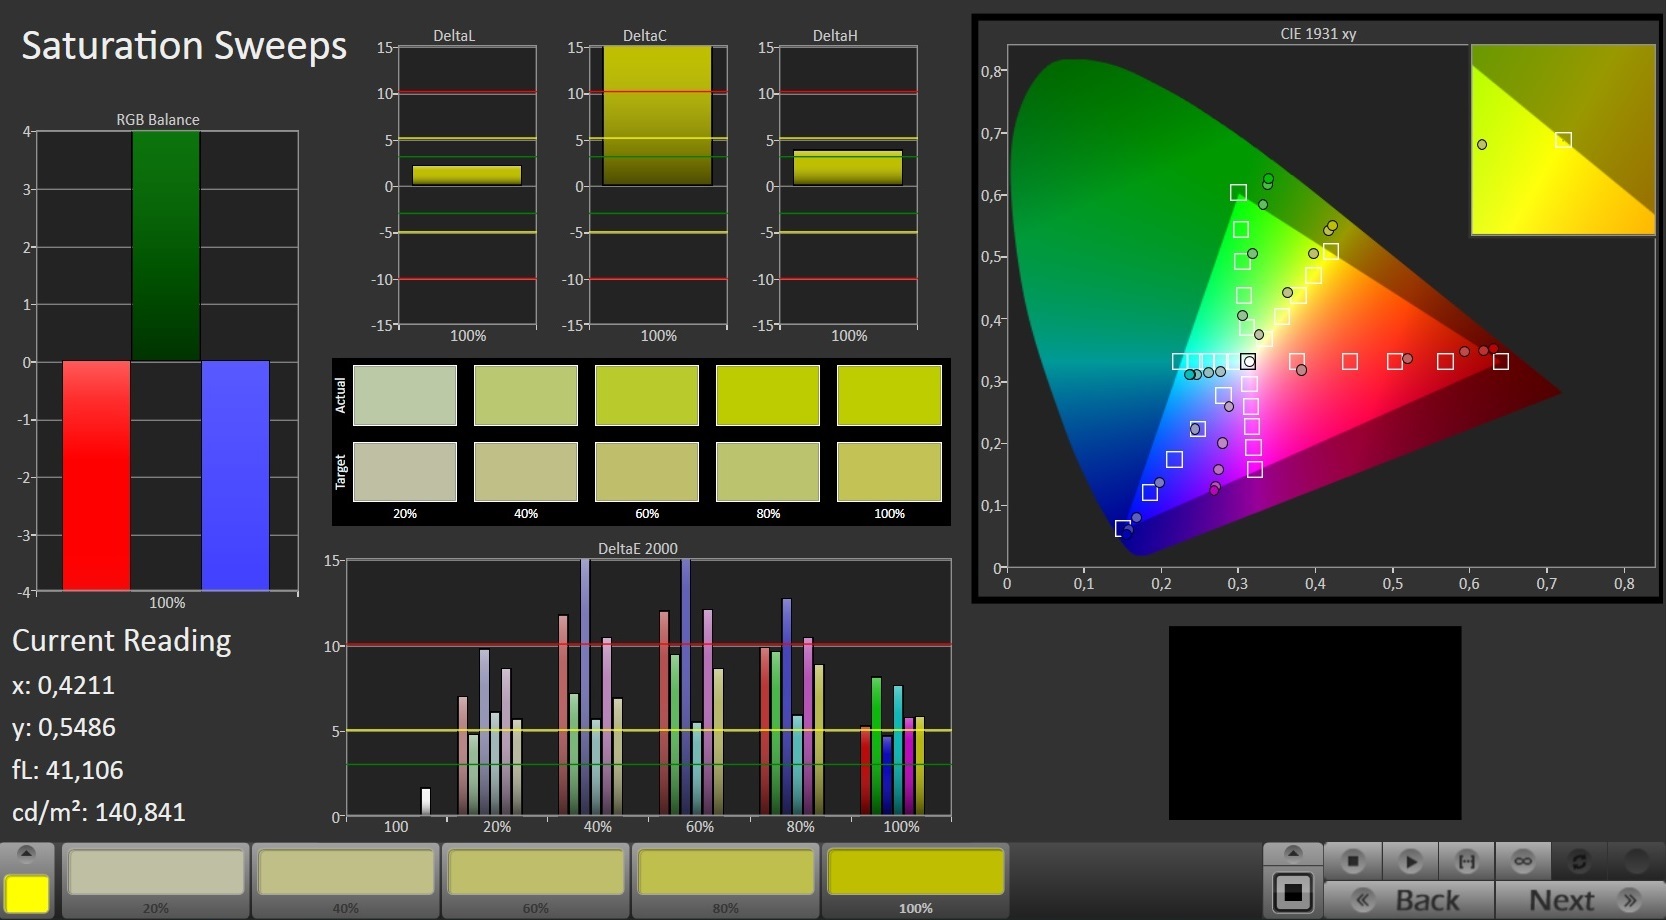Click the Next button
The width and height of the screenshot is (1666, 920).
click(x=1579, y=899)
